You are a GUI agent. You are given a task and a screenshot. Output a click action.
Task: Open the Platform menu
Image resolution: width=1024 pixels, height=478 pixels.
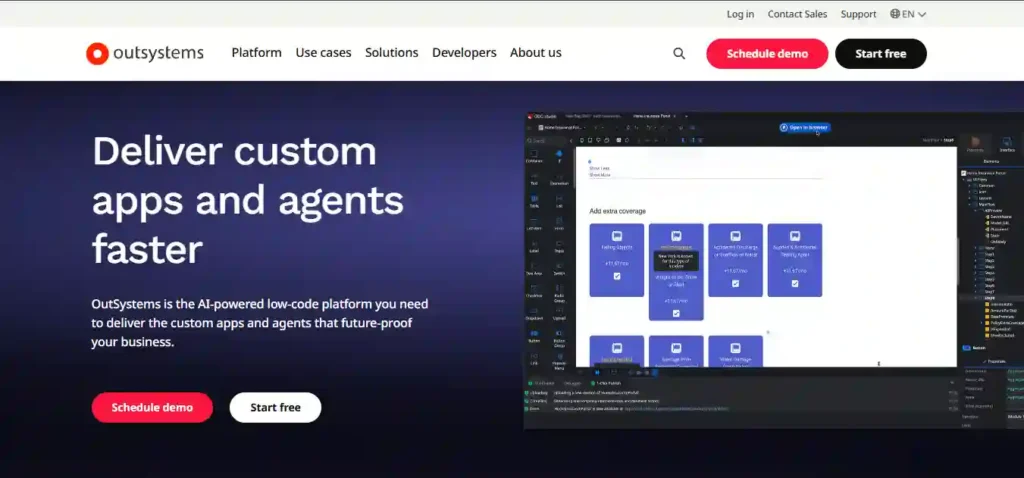(257, 53)
